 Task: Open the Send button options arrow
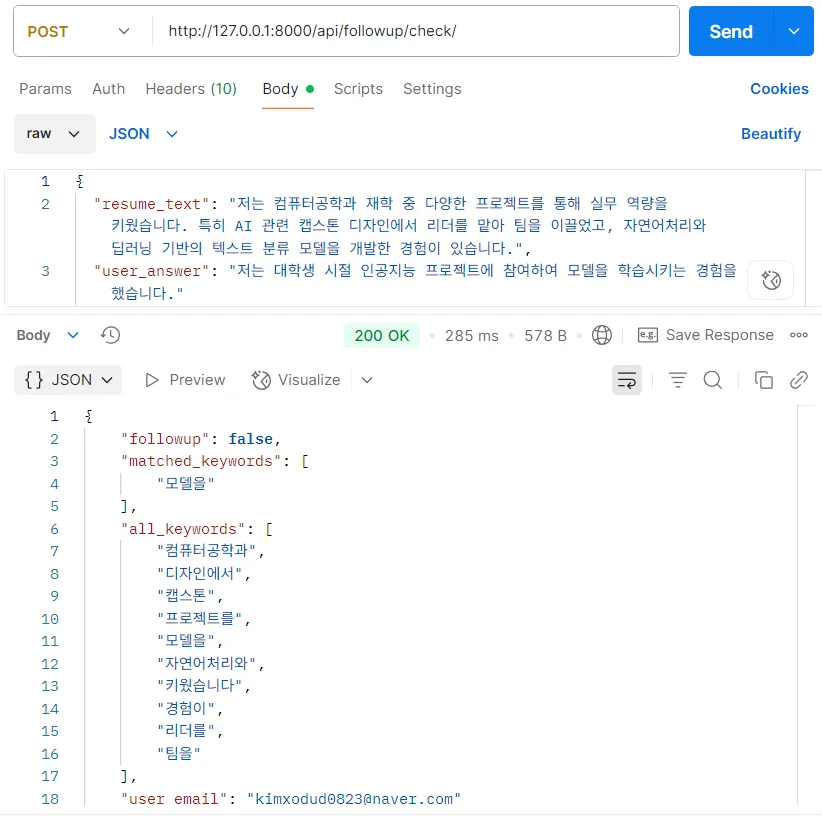point(794,31)
